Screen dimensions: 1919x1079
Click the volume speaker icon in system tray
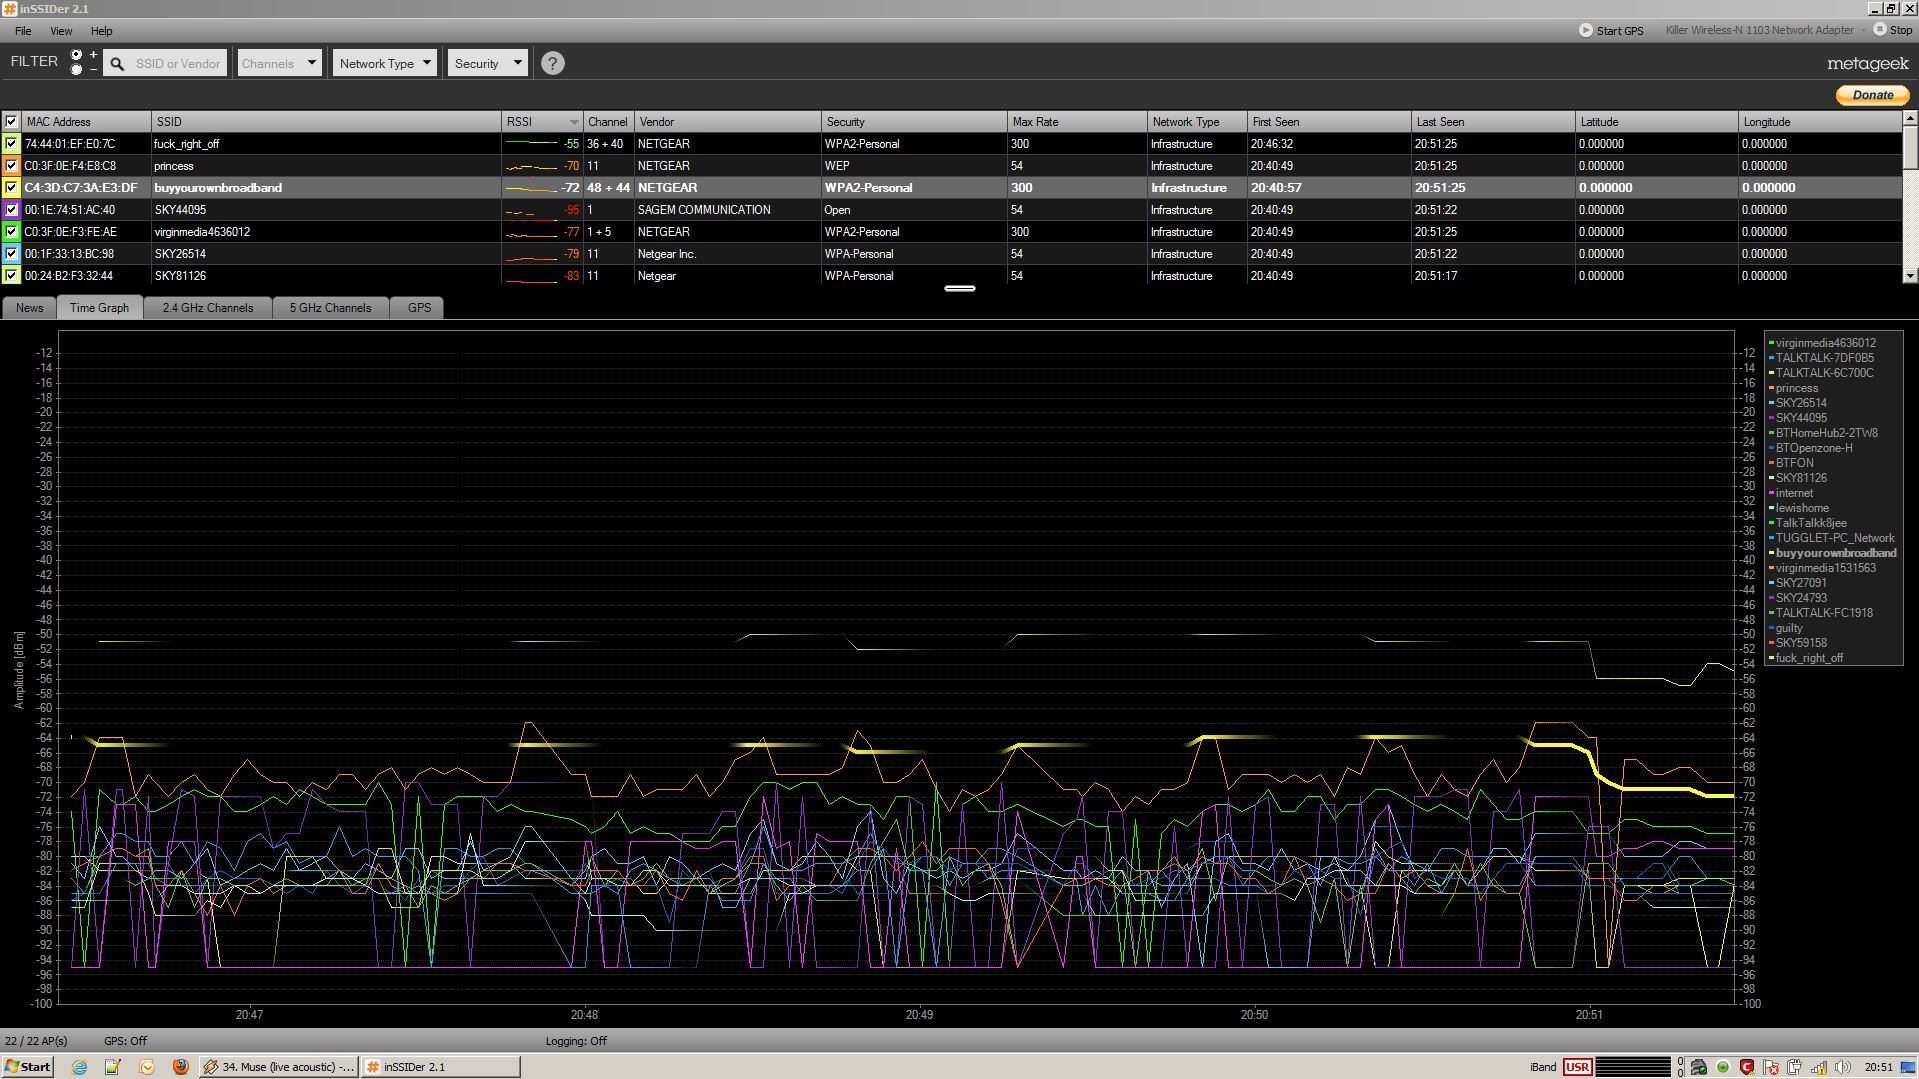tap(1842, 1067)
